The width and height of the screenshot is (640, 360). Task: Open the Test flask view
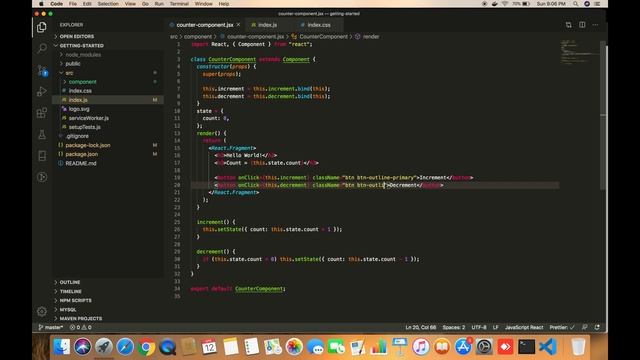42,134
